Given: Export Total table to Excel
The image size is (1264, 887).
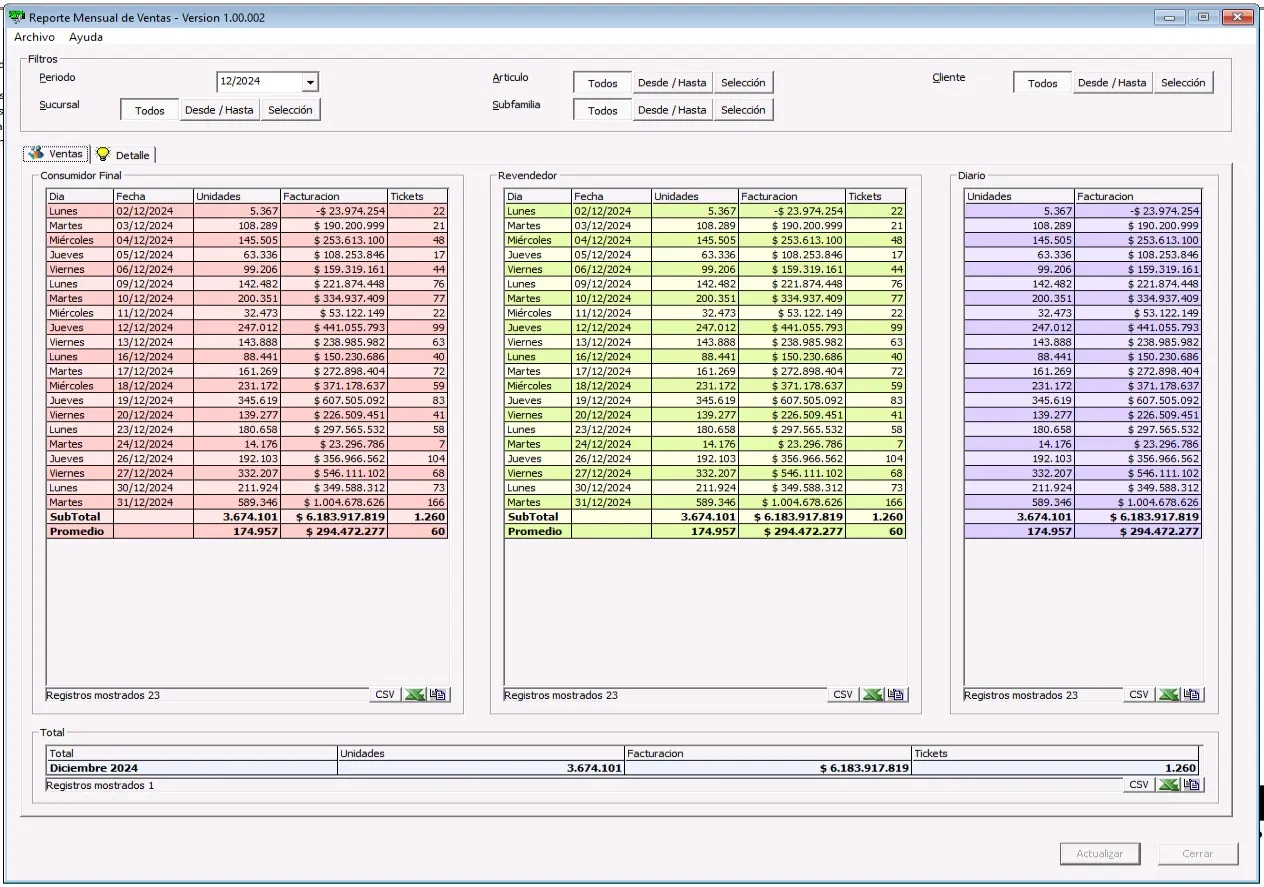Looking at the screenshot, I should point(1168,785).
